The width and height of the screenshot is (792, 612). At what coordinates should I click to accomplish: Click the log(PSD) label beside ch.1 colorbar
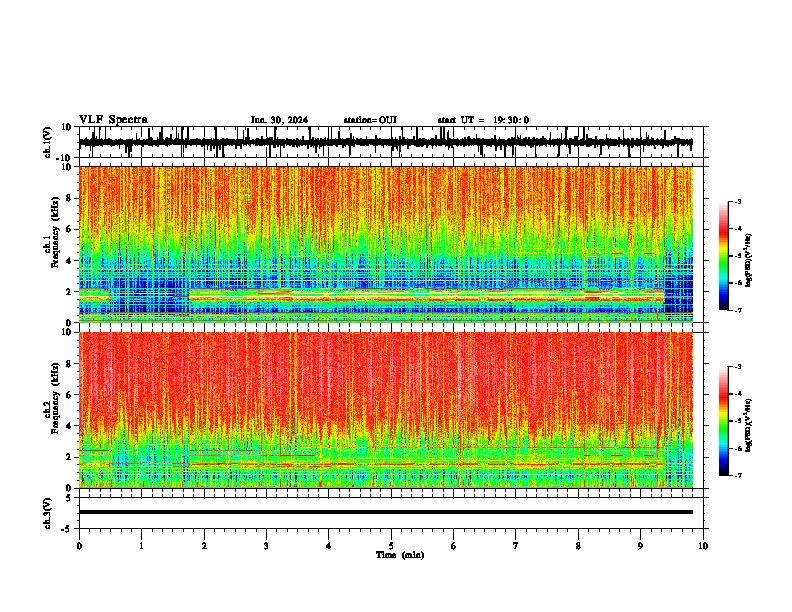click(749, 260)
